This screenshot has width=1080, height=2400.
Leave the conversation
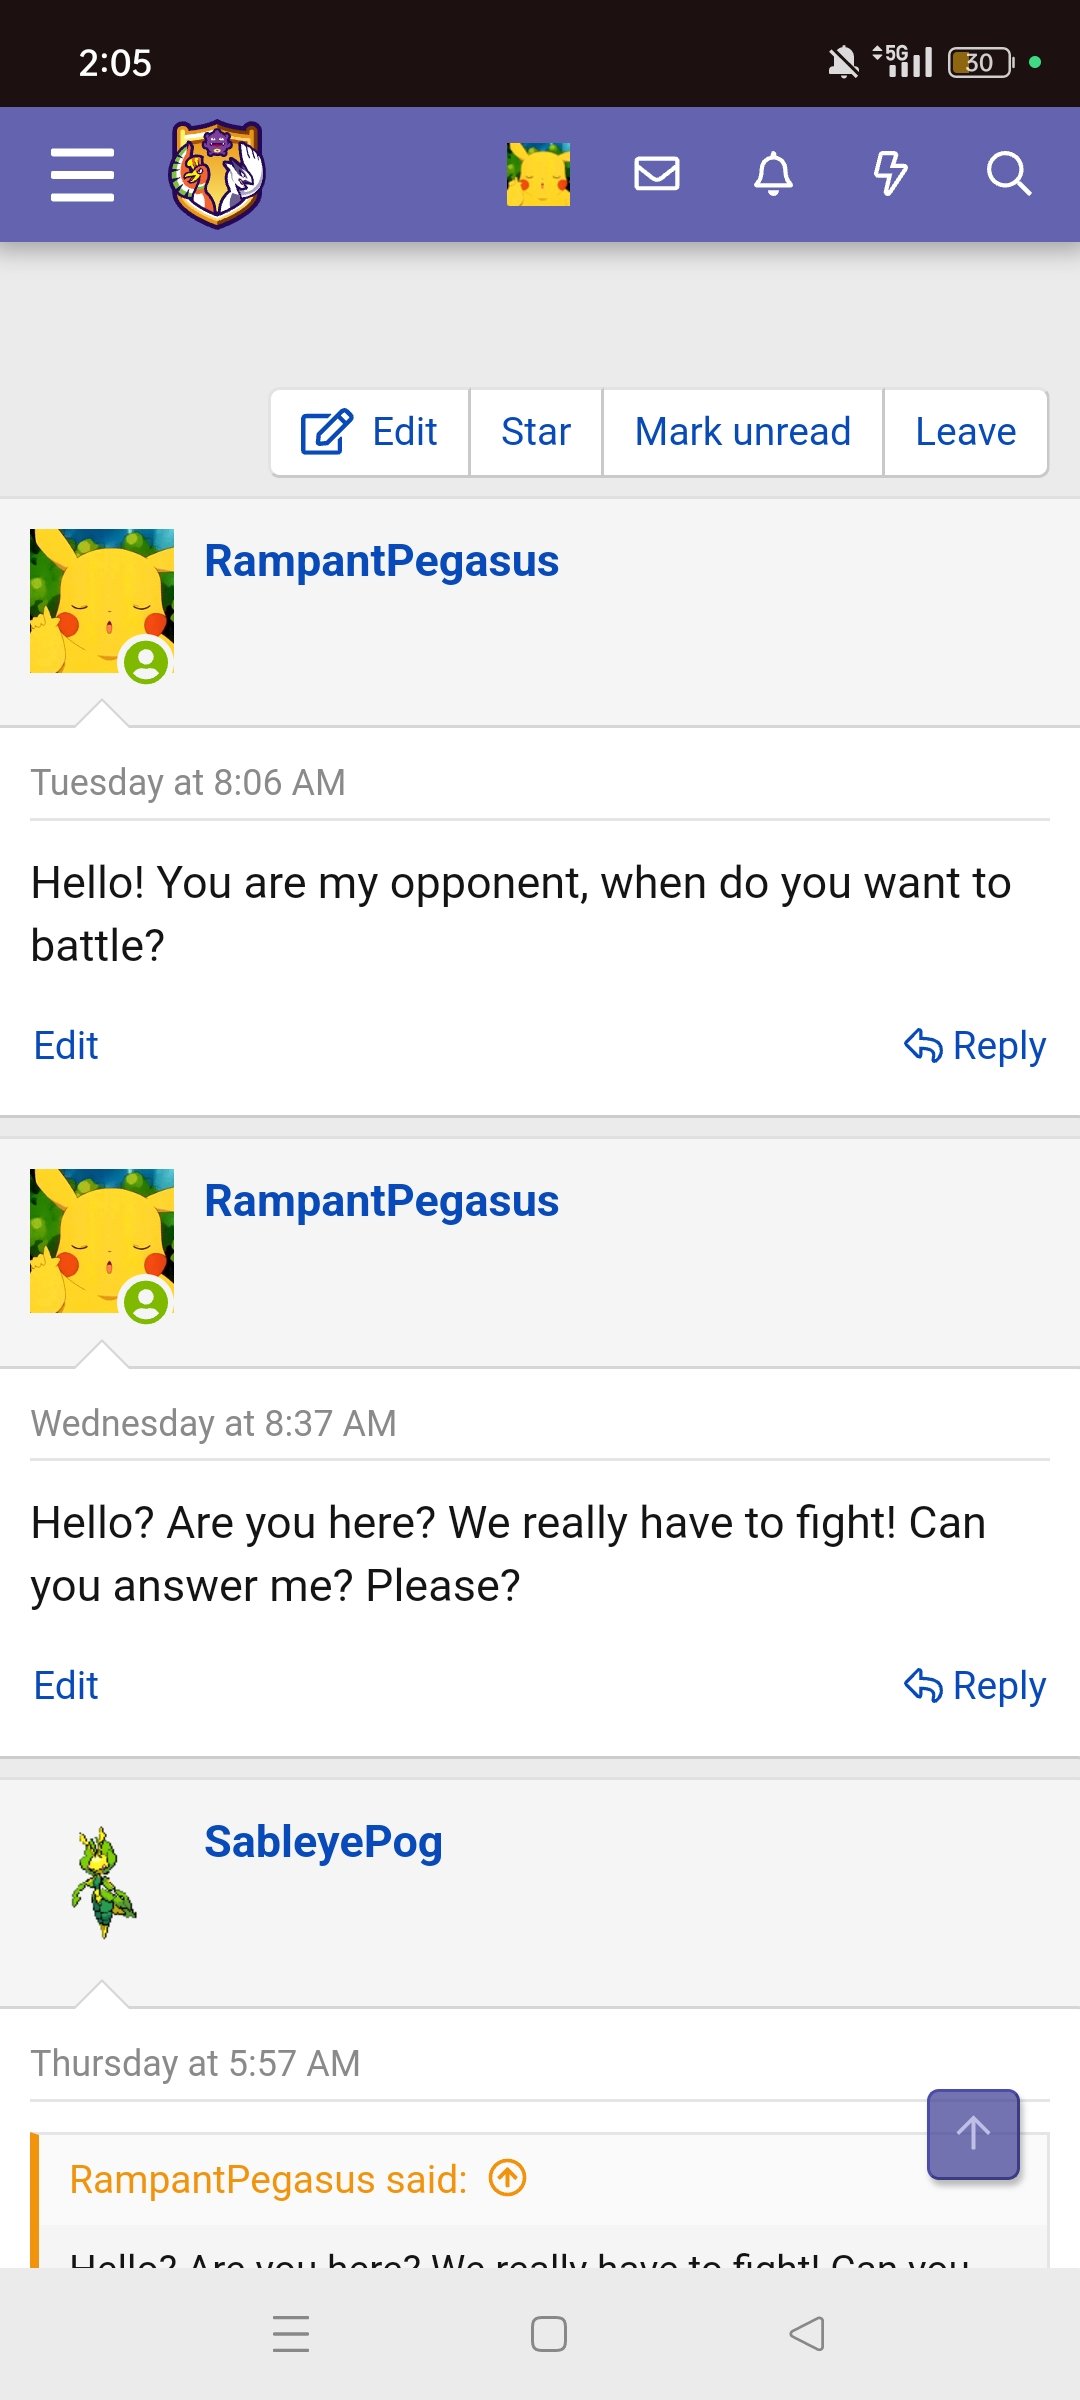click(x=965, y=432)
